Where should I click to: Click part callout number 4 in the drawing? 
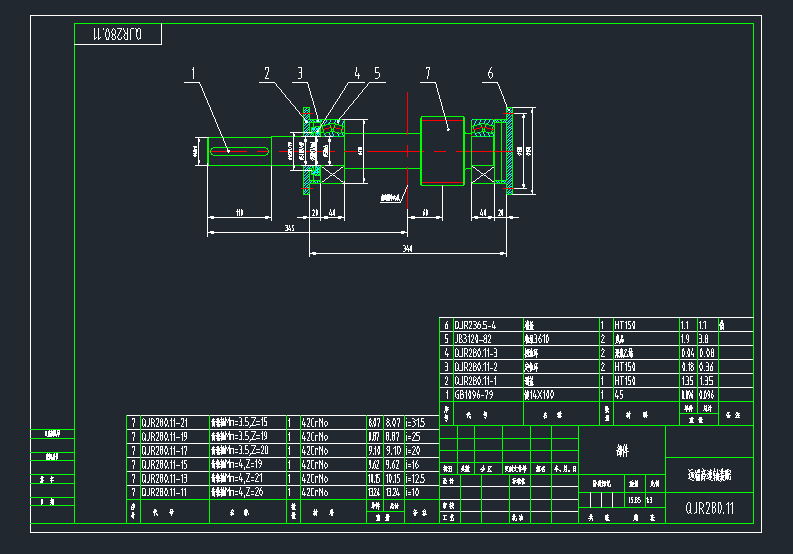[357, 74]
